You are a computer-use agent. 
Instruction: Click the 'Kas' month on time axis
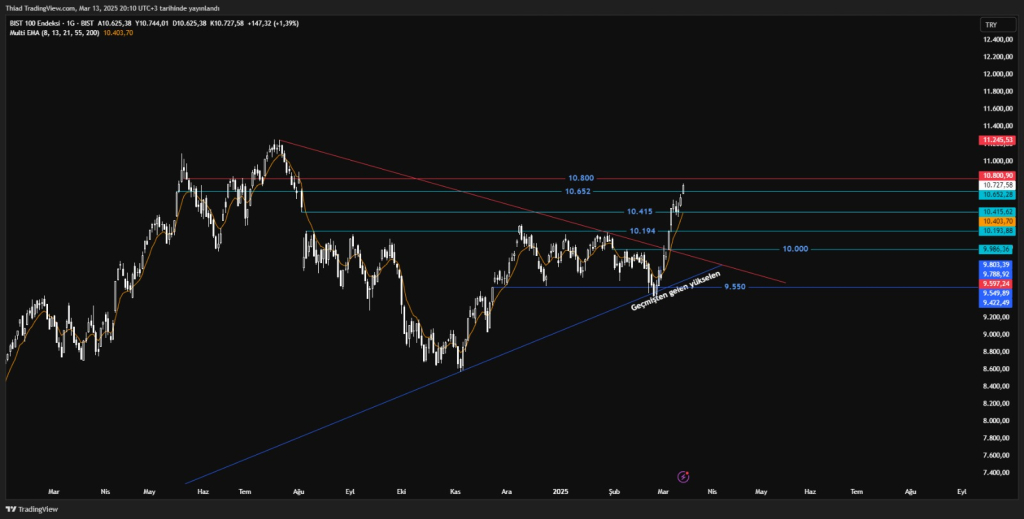point(455,490)
